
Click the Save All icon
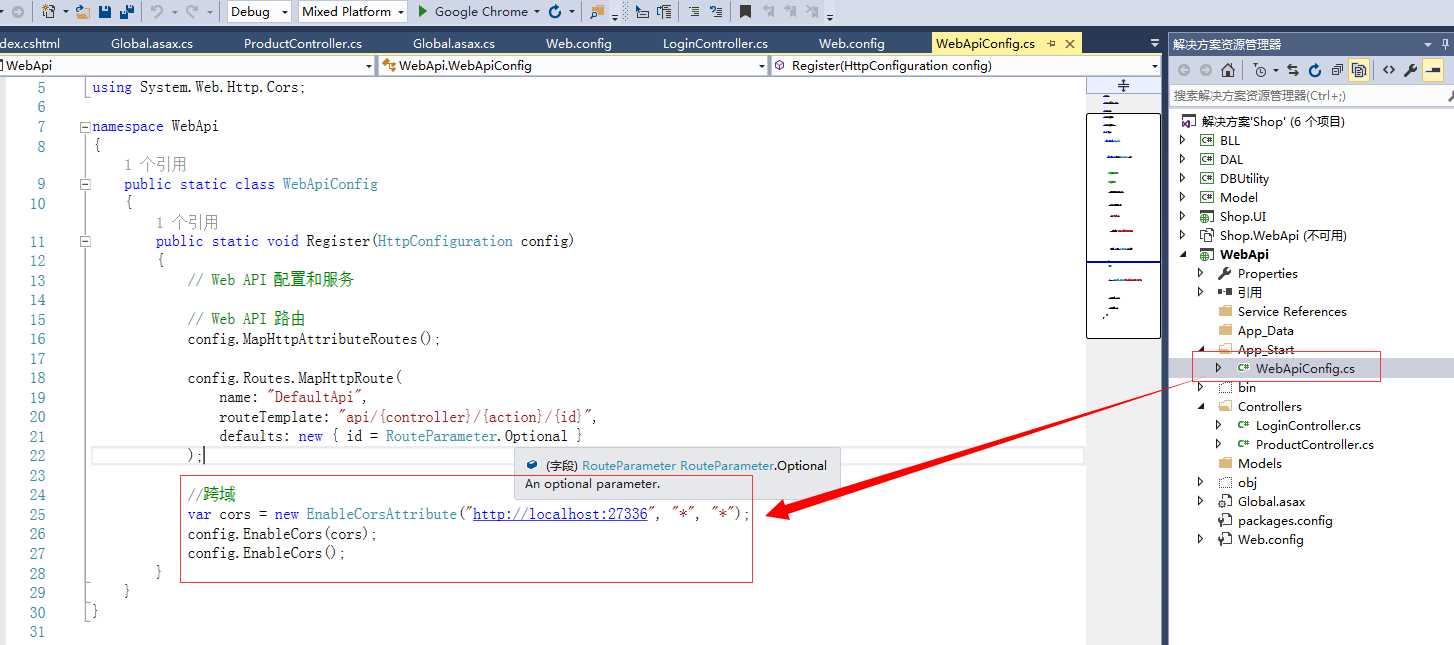127,12
